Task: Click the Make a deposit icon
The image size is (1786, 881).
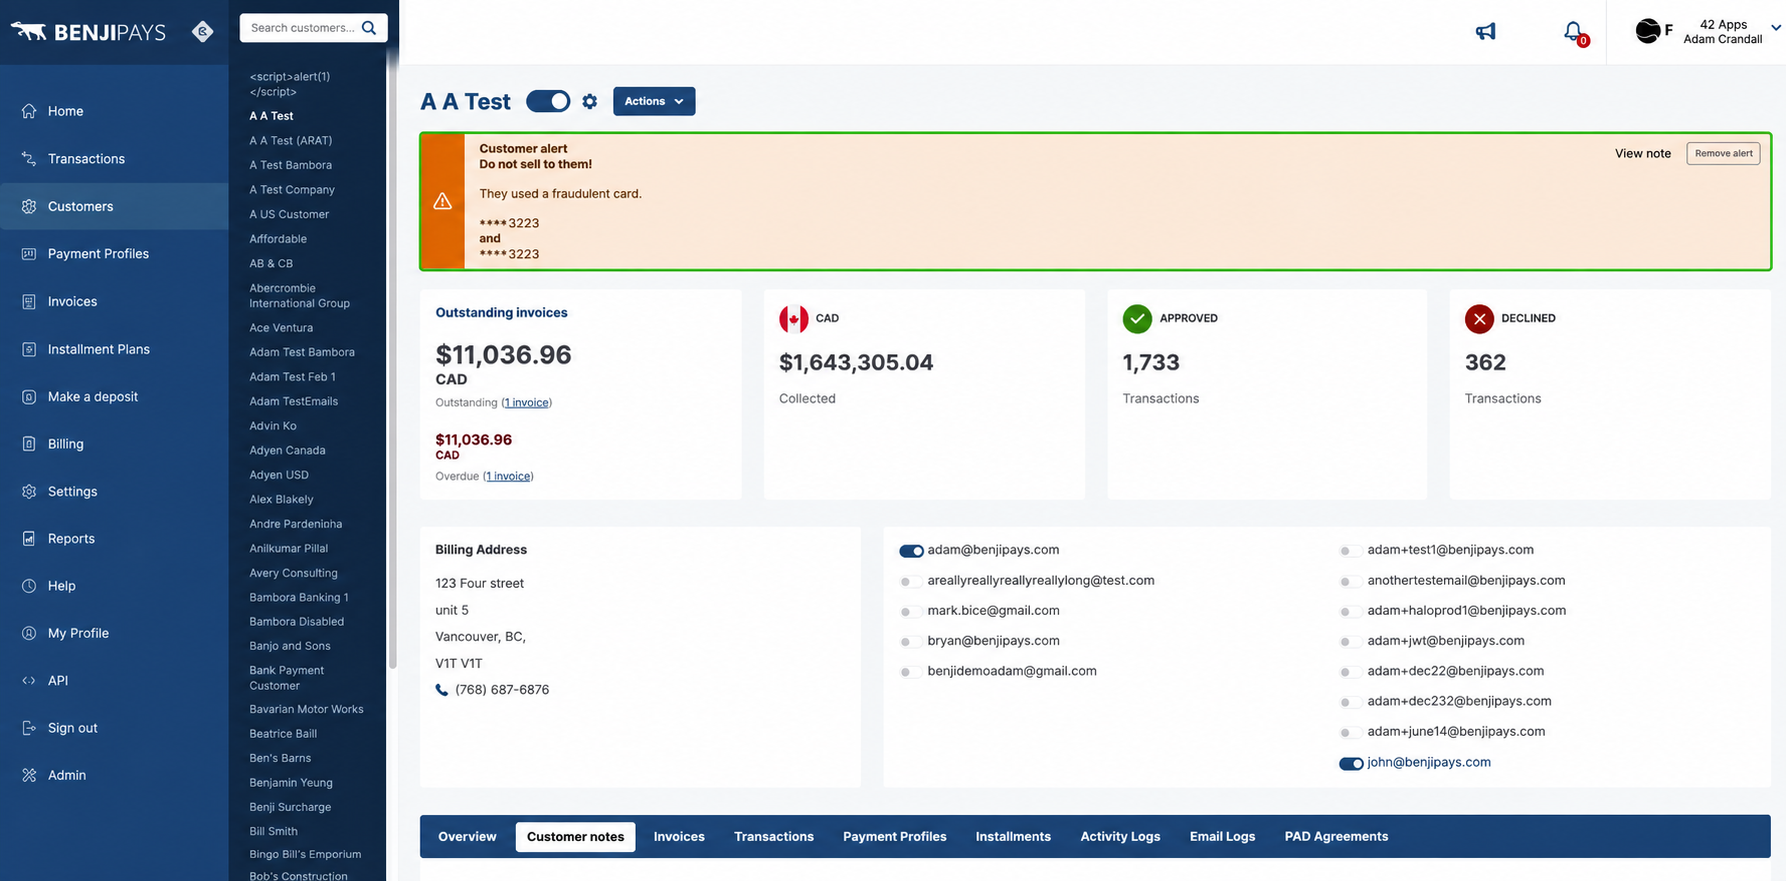Action: tap(29, 397)
